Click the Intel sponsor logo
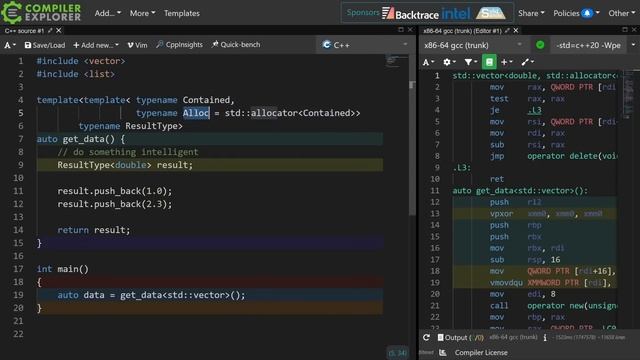Image resolution: width=640 pixels, height=360 pixels. 456,13
